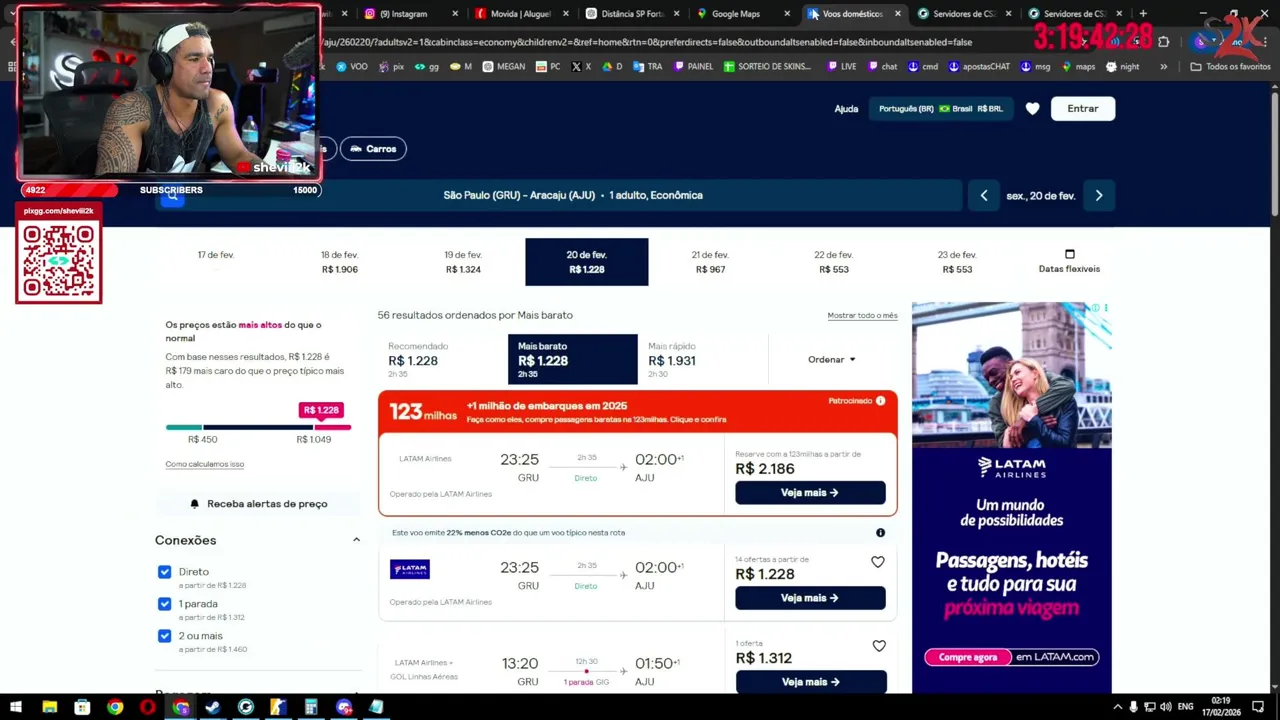Click the LATAM Airlines logo on direct flight
The width and height of the screenshot is (1280, 720).
point(410,569)
